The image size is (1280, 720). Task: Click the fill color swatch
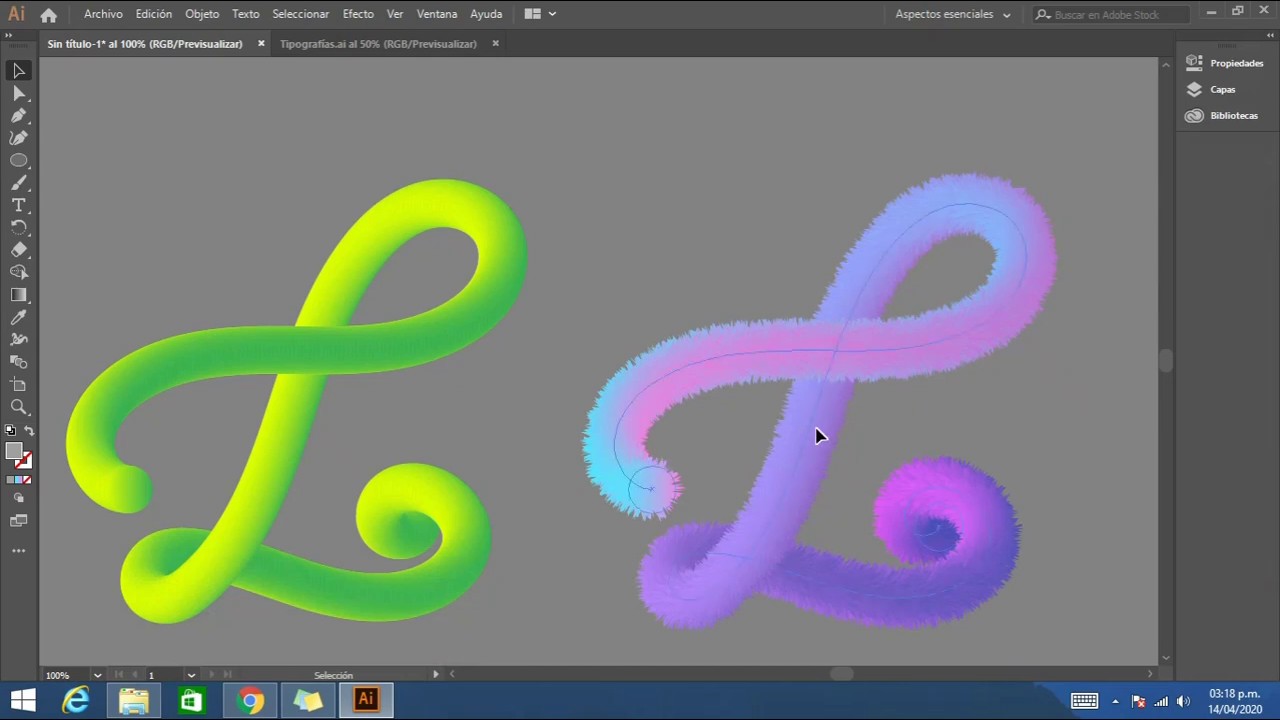[x=14, y=452]
